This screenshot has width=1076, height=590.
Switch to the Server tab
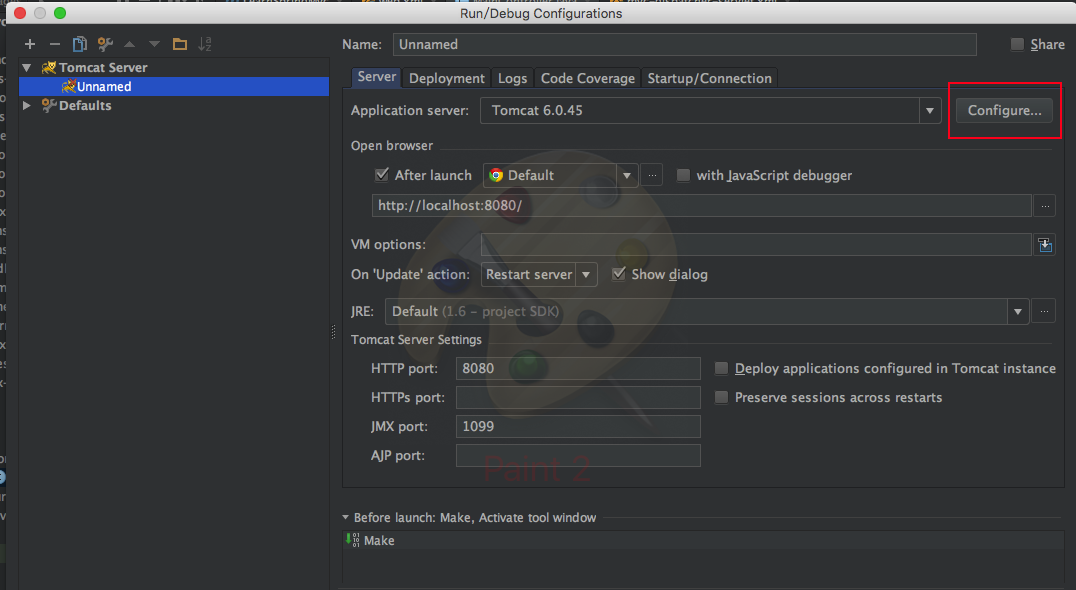tap(376, 77)
